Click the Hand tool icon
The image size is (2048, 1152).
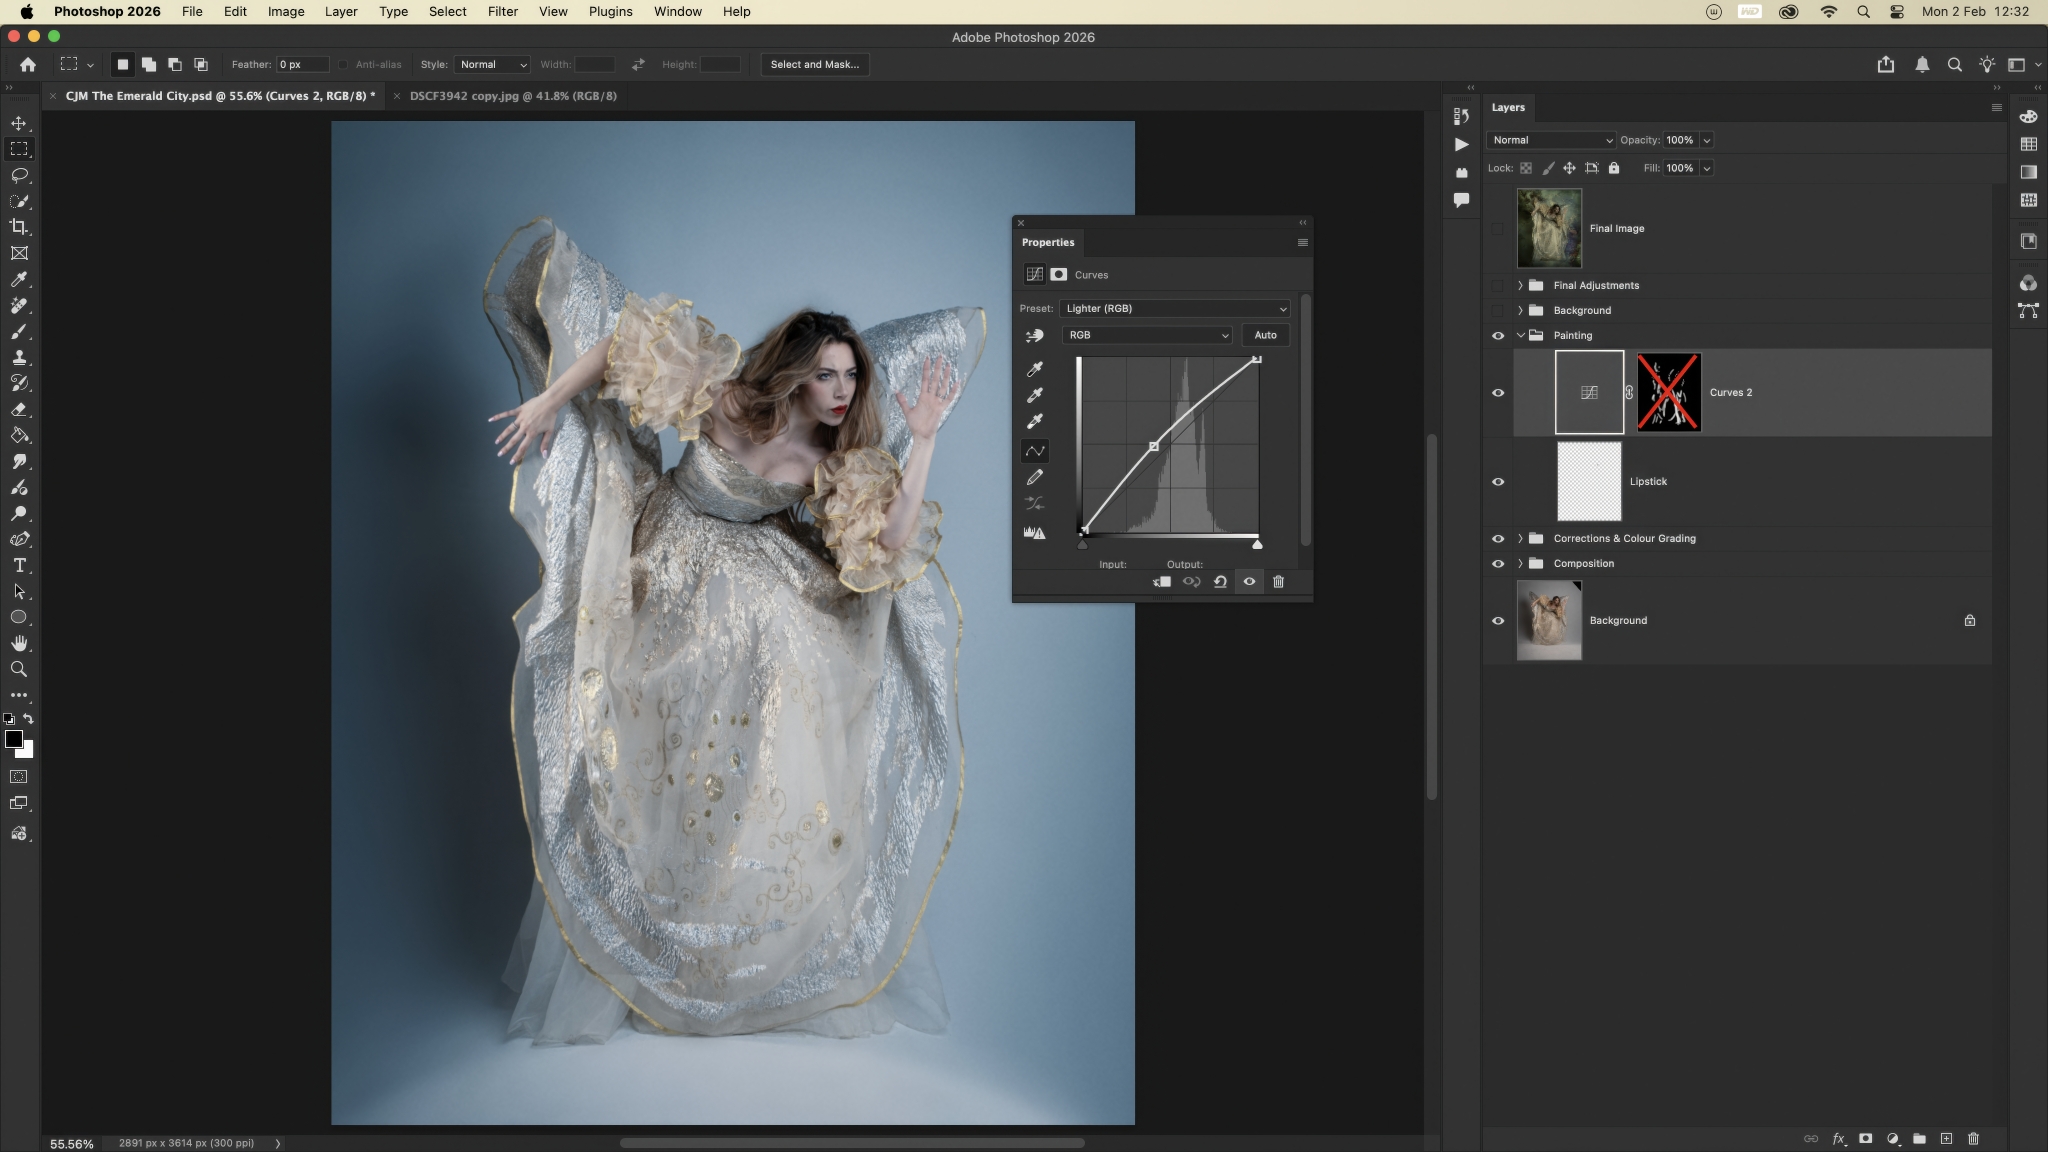(x=19, y=643)
